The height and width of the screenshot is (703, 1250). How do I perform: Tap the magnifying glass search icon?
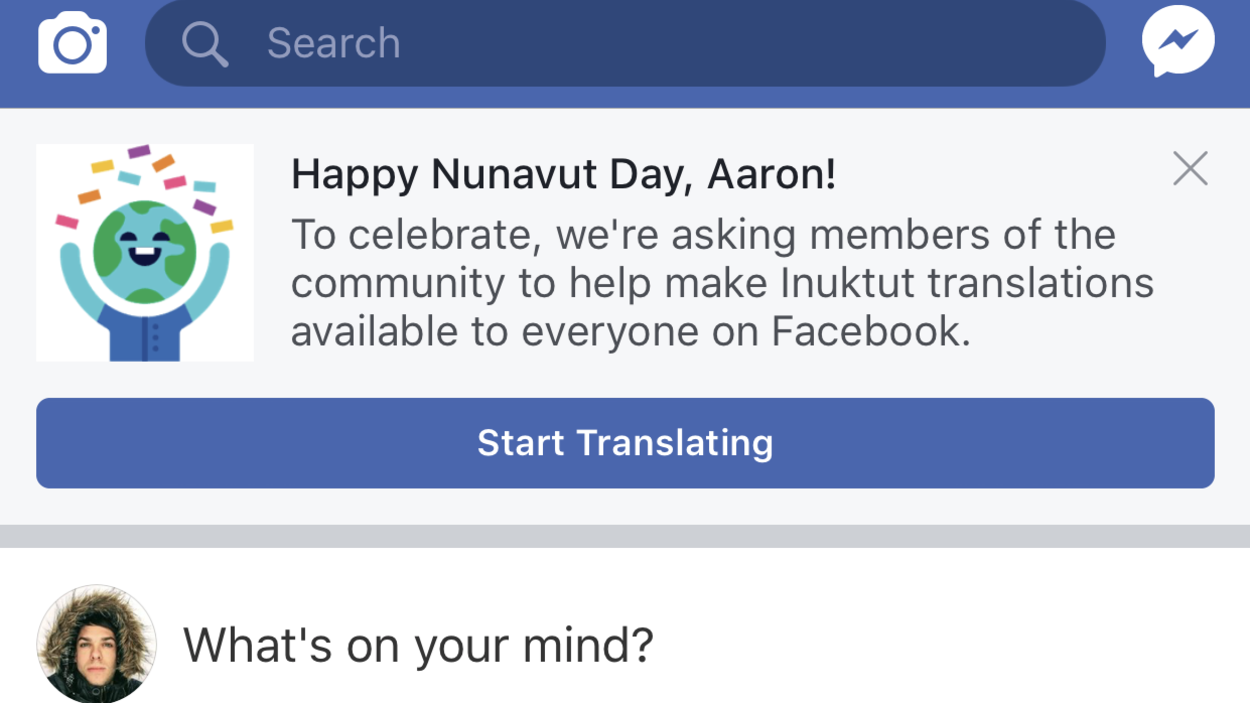pos(204,44)
